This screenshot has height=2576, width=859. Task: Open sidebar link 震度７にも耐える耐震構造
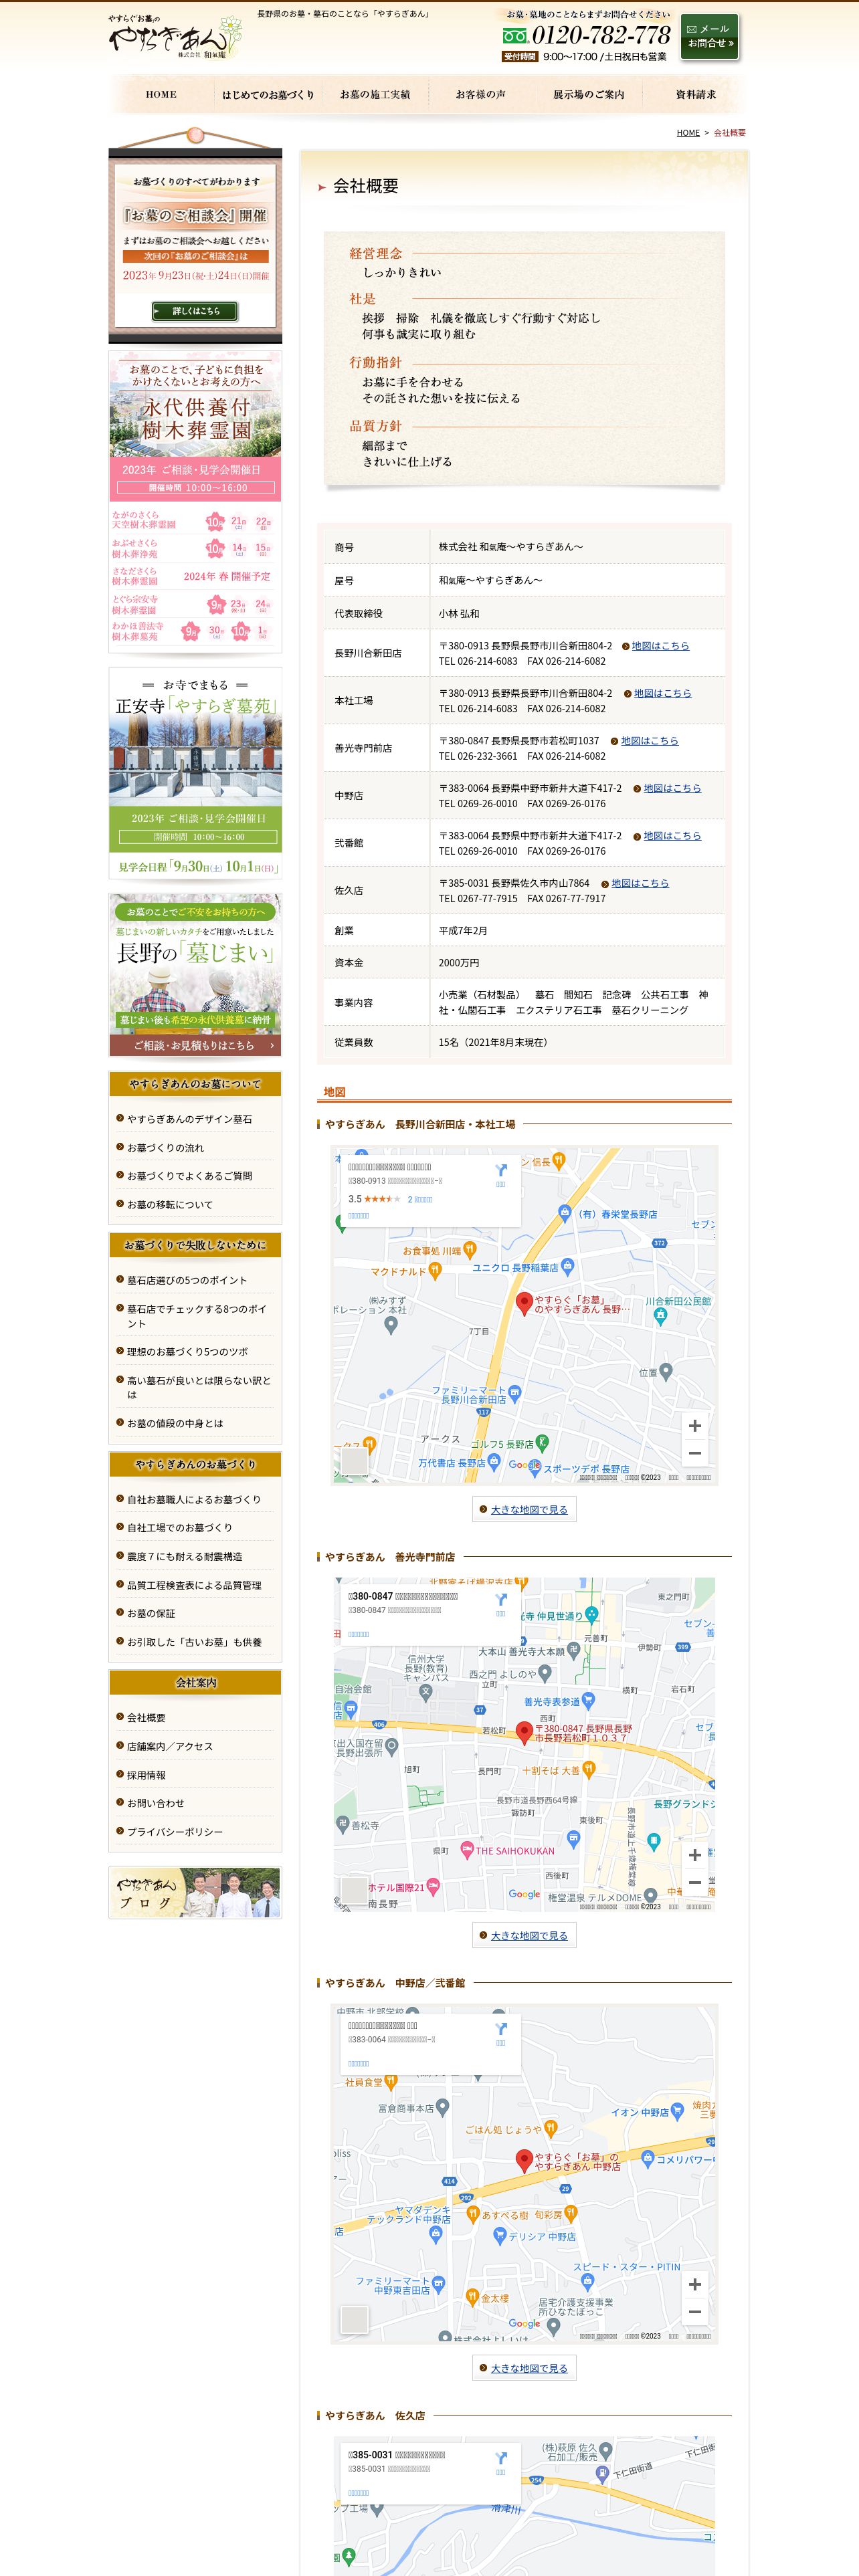point(184,1557)
